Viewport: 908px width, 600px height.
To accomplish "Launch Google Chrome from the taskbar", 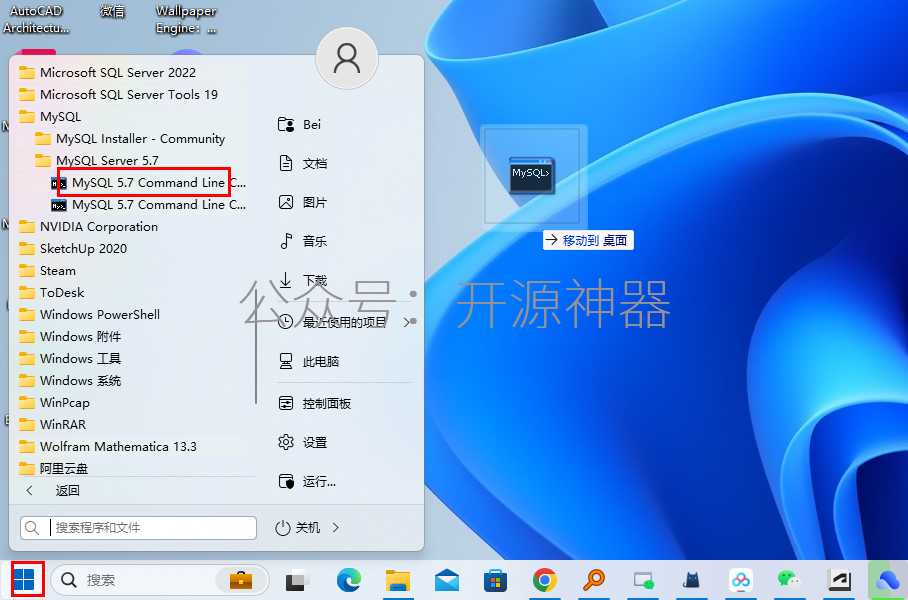I will (544, 580).
